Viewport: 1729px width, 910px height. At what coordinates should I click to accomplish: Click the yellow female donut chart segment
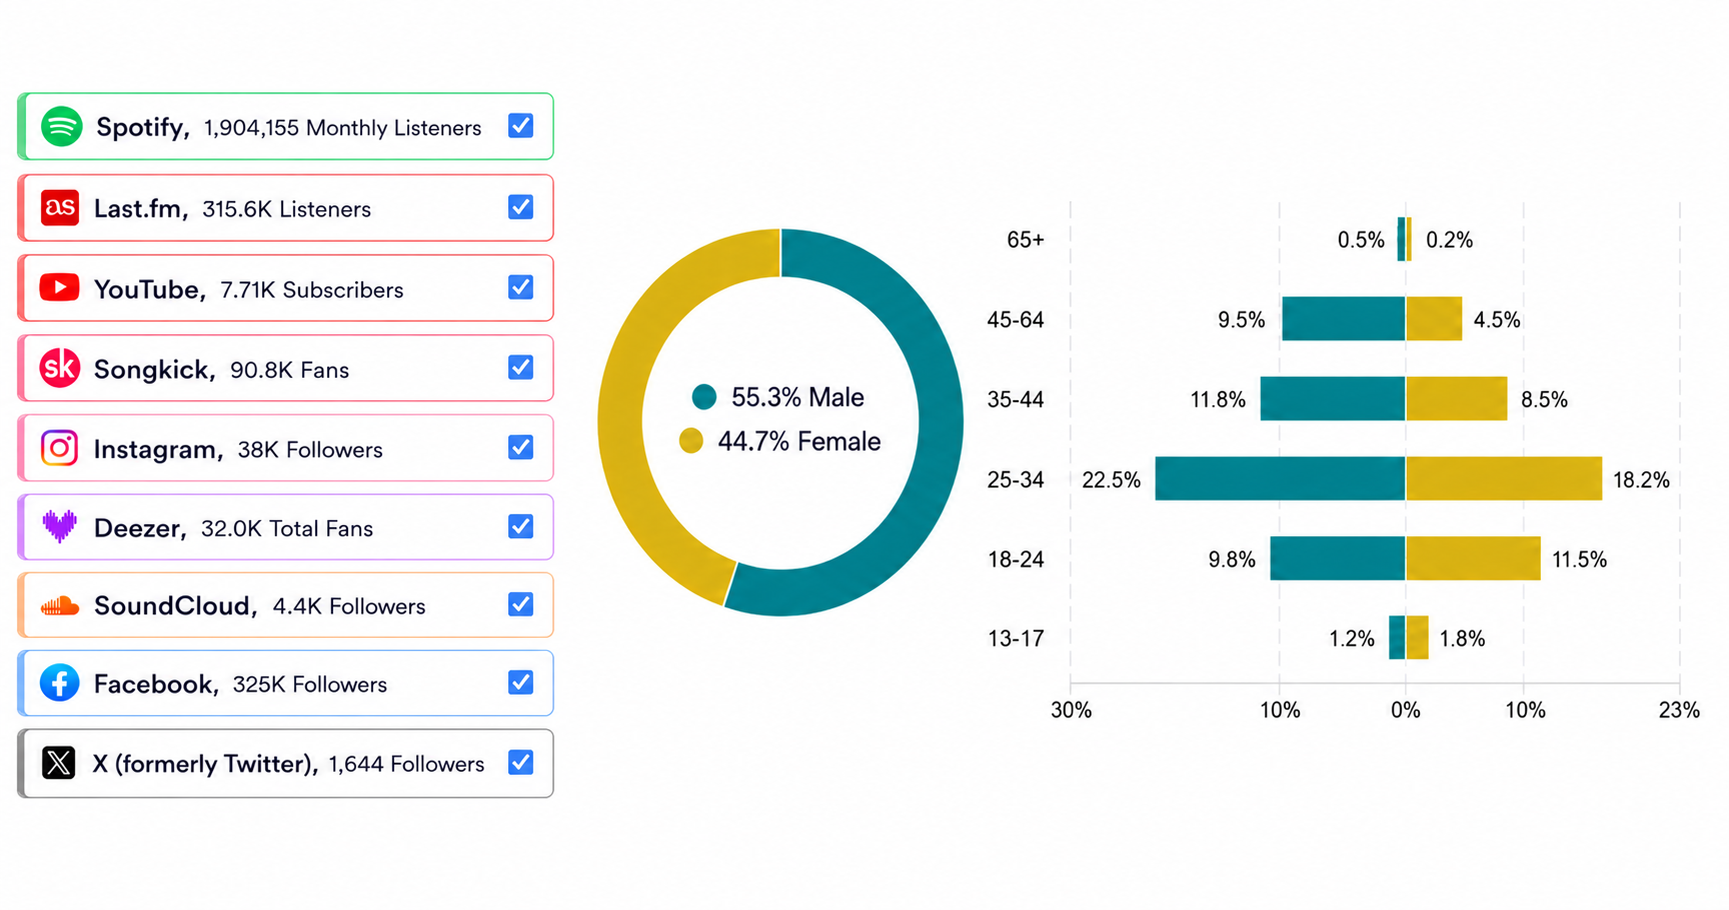coord(622,420)
